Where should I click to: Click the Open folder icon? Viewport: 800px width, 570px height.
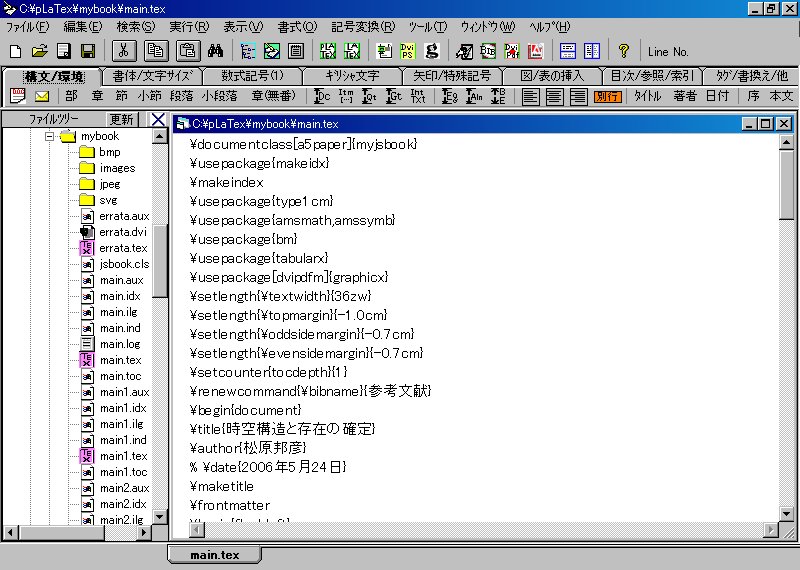point(39,51)
